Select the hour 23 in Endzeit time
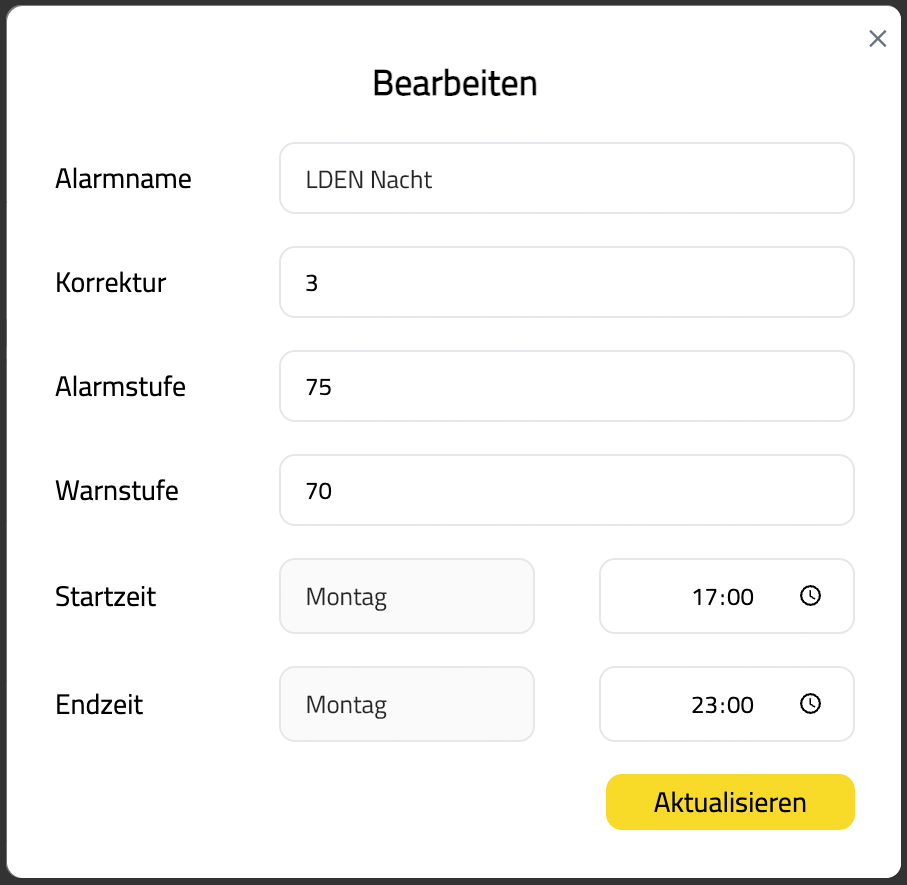Image resolution: width=907 pixels, height=885 pixels. coord(704,705)
